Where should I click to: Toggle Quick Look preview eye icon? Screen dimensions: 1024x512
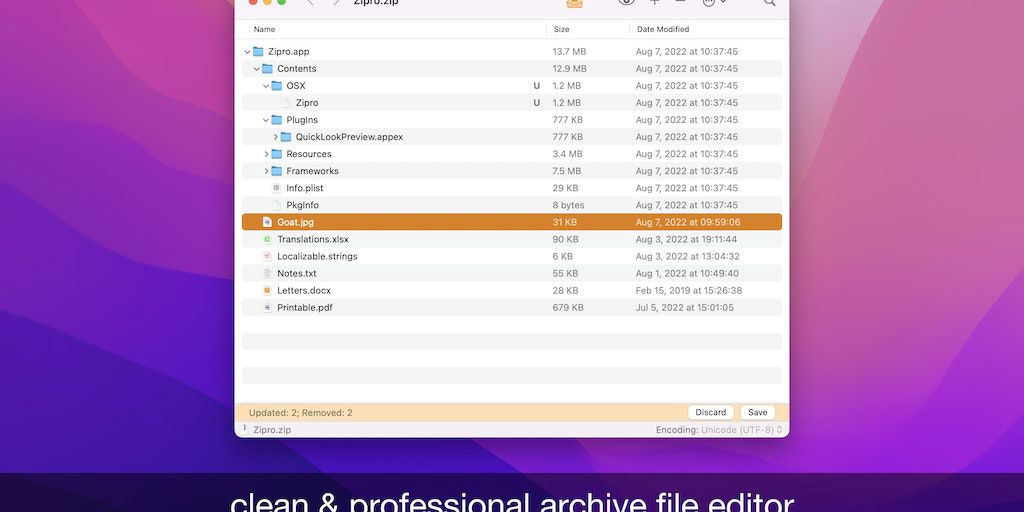coord(626,3)
